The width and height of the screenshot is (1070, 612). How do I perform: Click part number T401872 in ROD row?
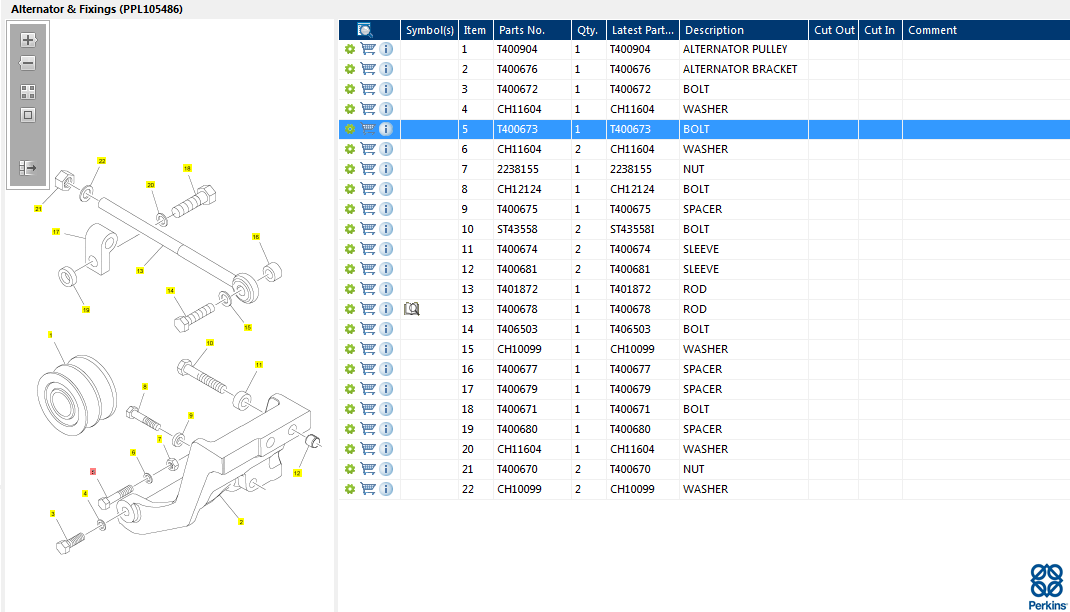(517, 289)
